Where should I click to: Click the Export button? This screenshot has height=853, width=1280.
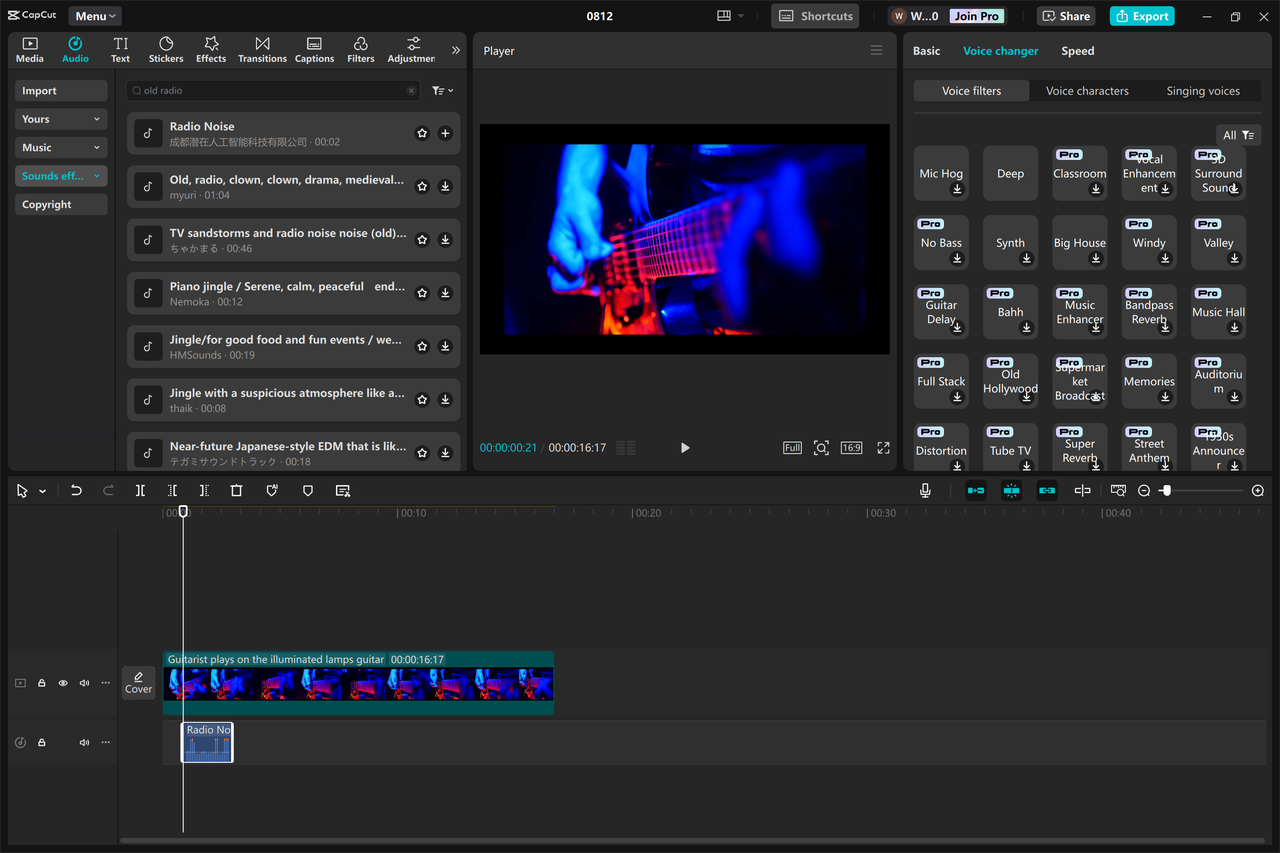[1141, 16]
